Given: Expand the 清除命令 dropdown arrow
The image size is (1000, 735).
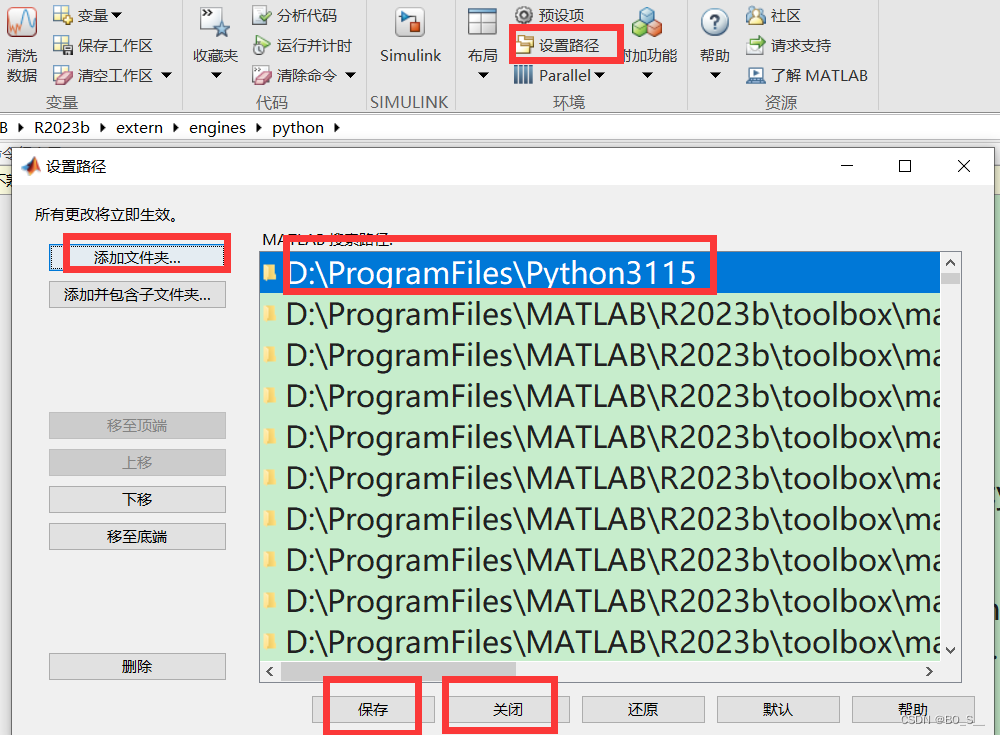Looking at the screenshot, I should (x=350, y=75).
